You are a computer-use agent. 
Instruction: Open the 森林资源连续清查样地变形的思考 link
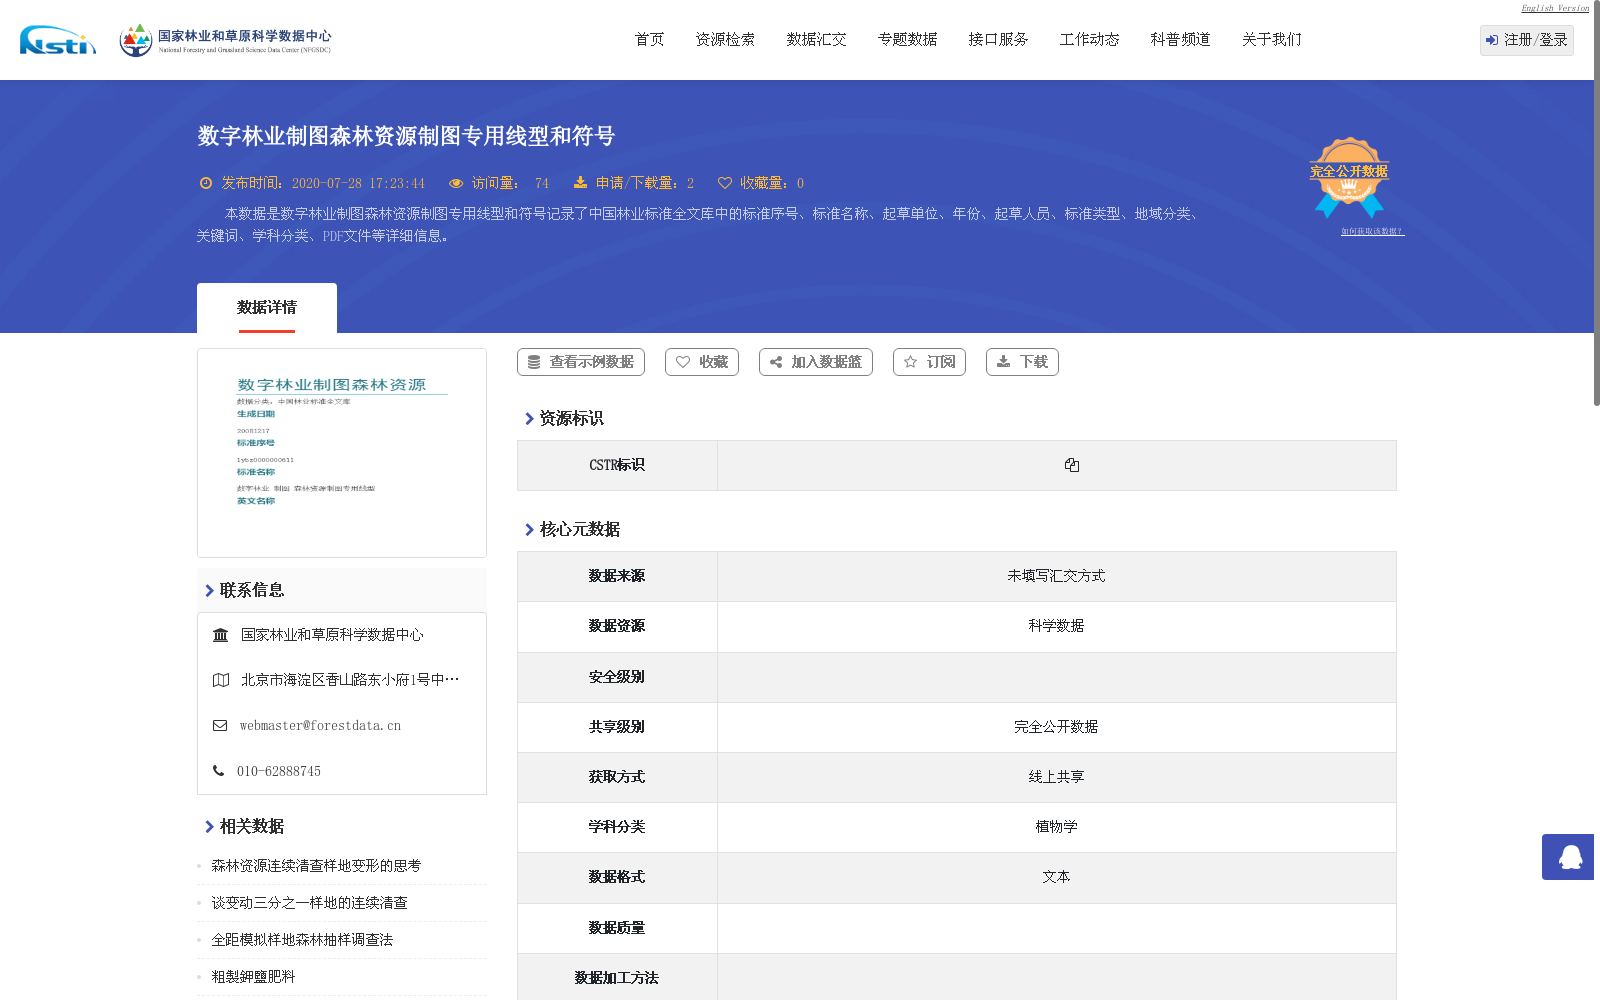[316, 865]
